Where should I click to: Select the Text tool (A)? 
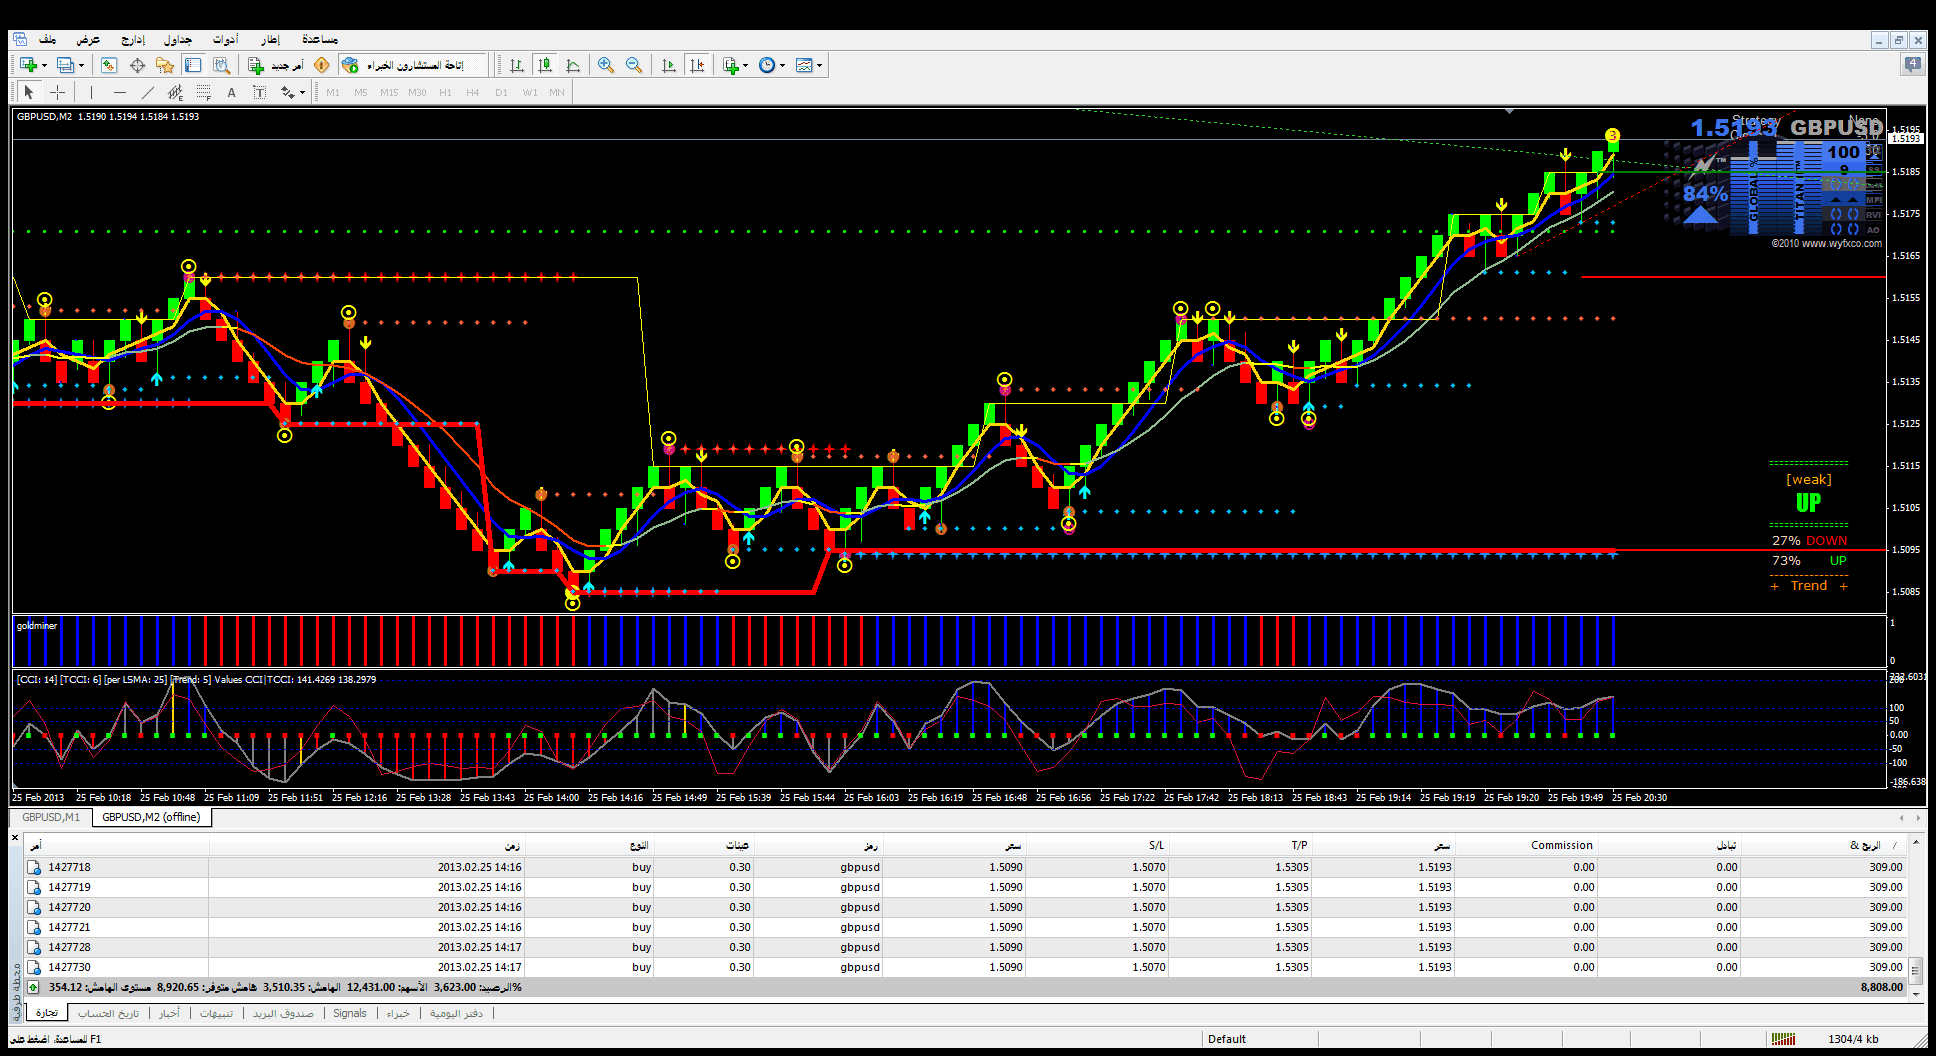(232, 92)
